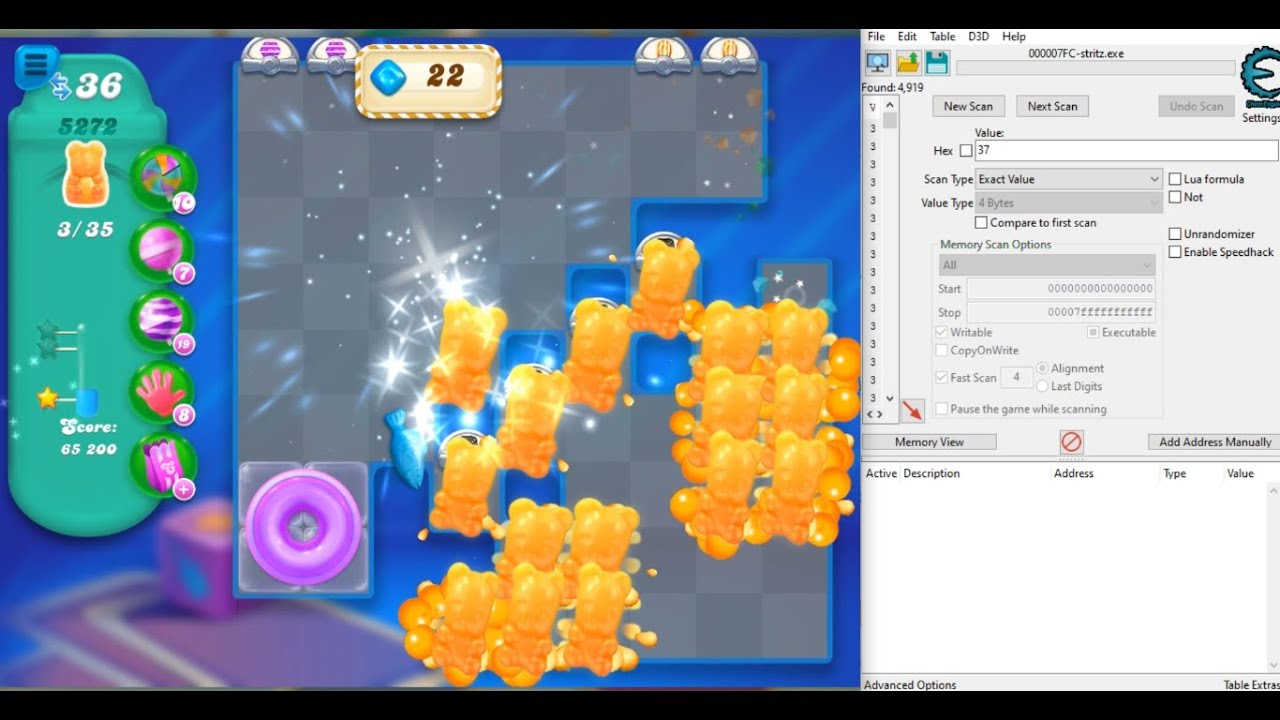
Task: Open Table Extras
Action: point(1251,685)
